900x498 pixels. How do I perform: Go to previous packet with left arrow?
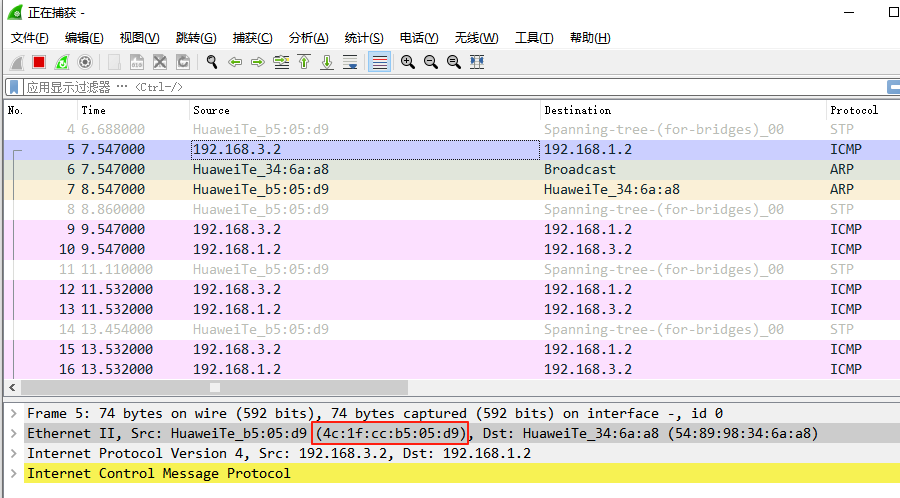pyautogui.click(x=235, y=62)
